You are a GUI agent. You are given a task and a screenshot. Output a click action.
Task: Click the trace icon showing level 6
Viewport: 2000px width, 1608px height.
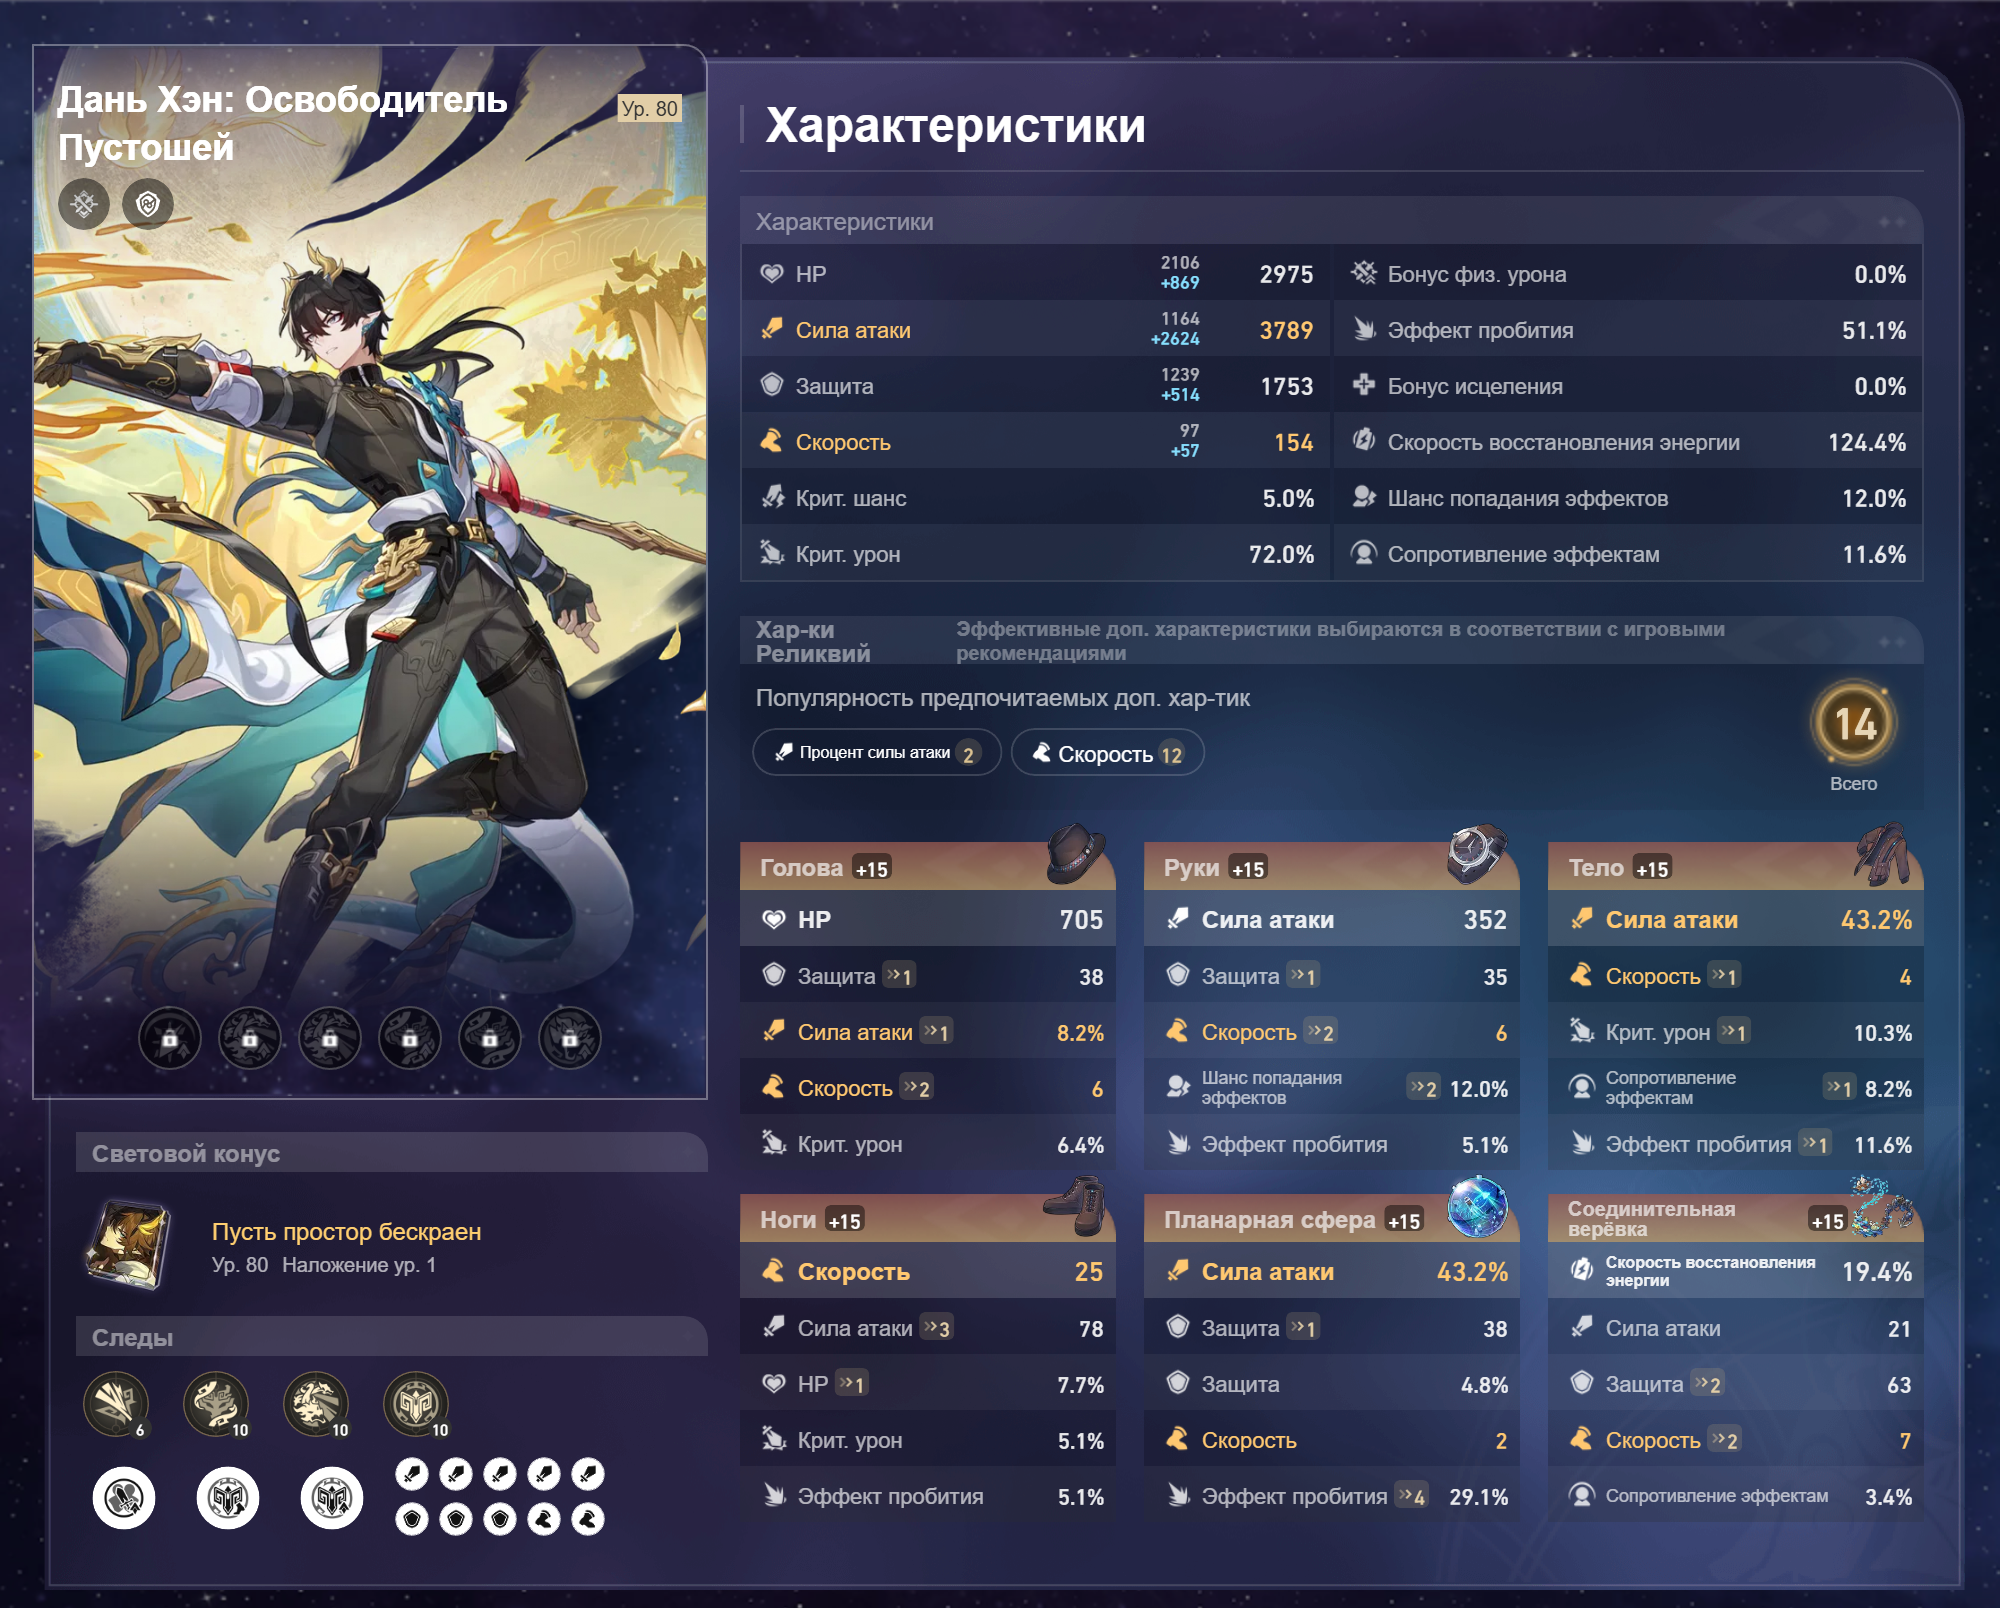[x=117, y=1405]
